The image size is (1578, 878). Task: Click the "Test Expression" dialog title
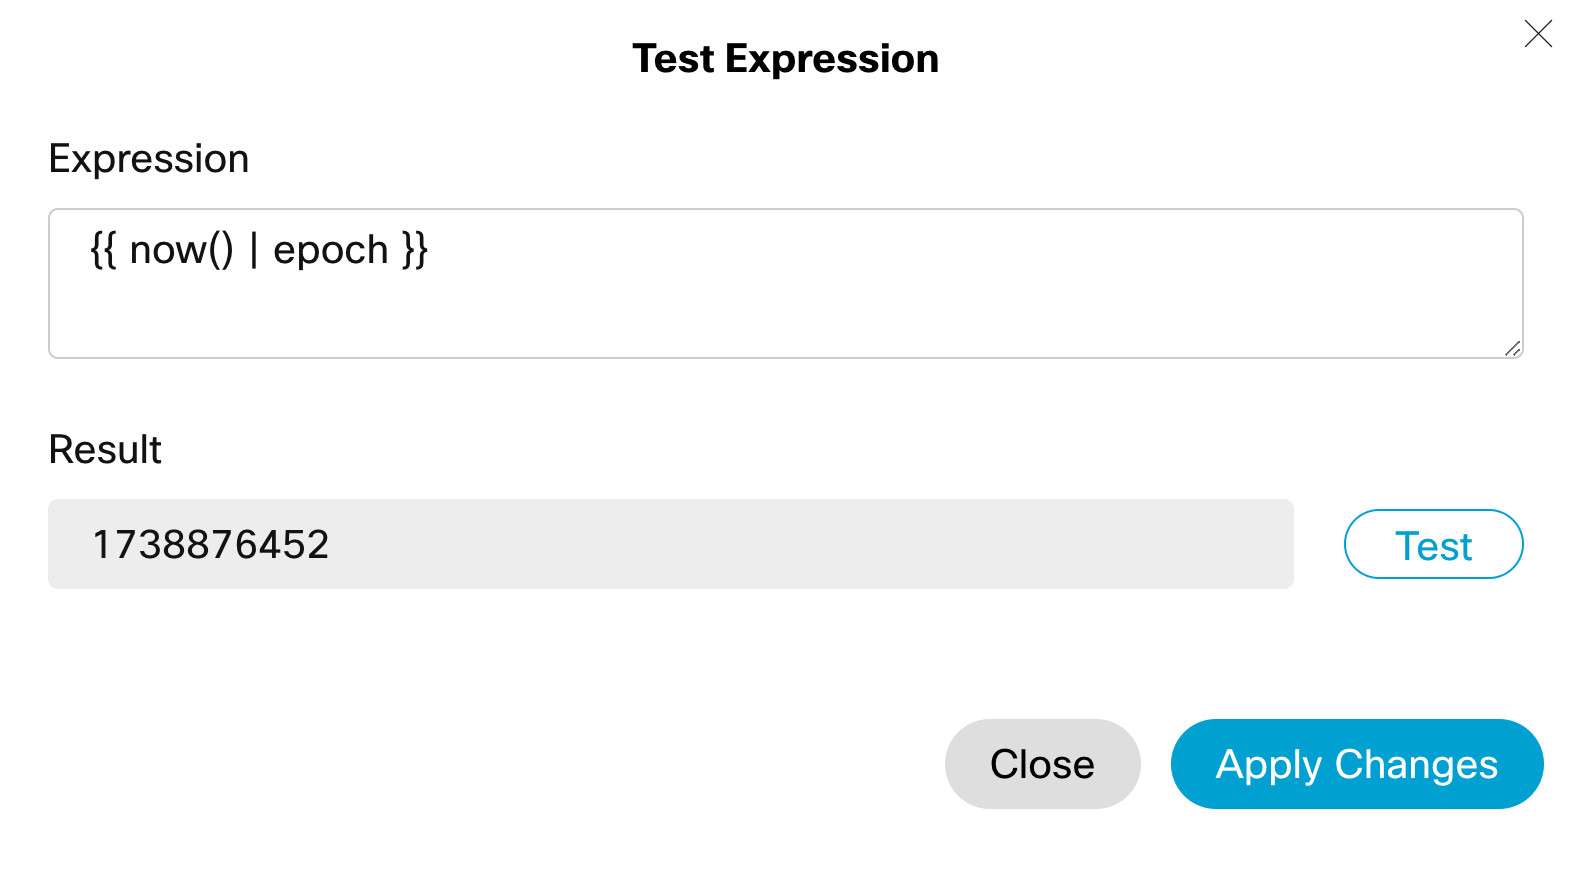point(785,59)
